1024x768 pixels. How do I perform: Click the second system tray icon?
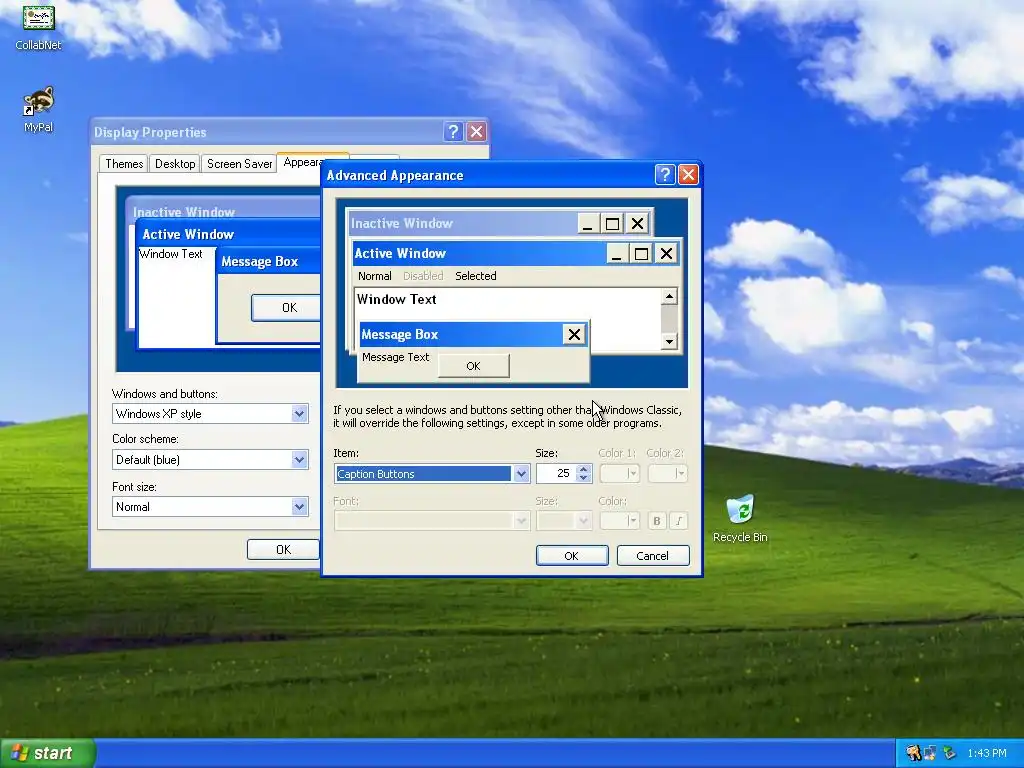[930, 753]
